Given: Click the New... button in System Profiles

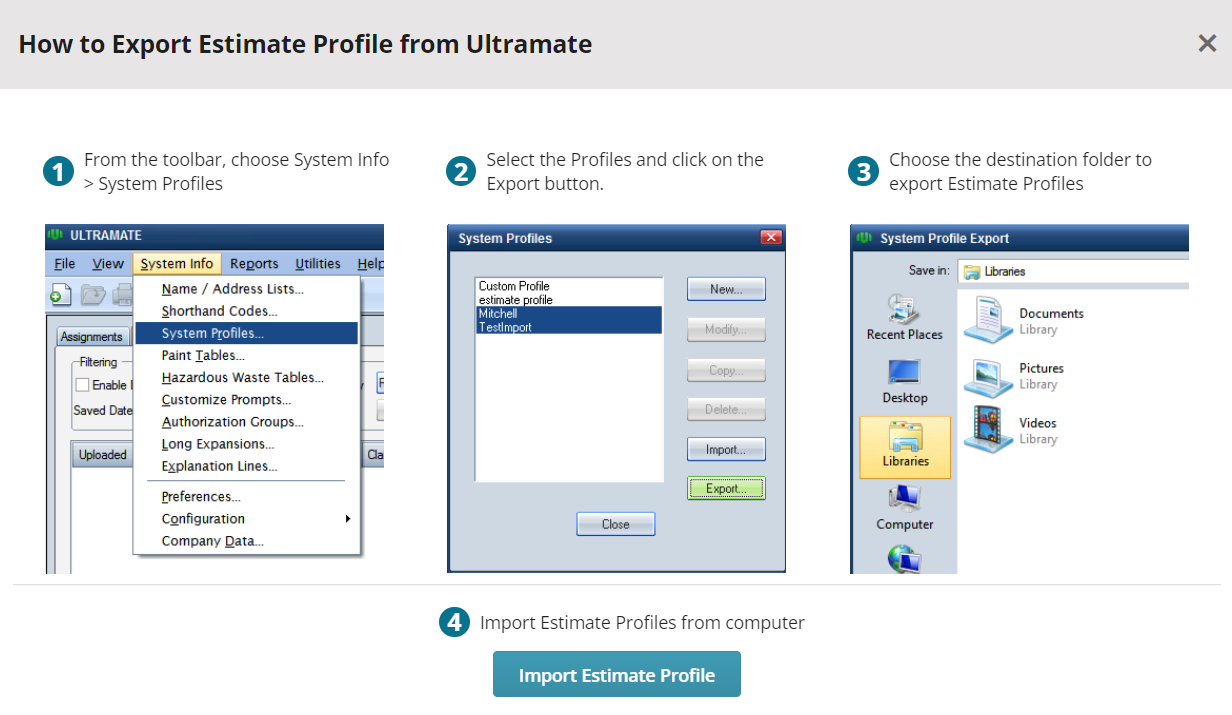Looking at the screenshot, I should tap(726, 289).
